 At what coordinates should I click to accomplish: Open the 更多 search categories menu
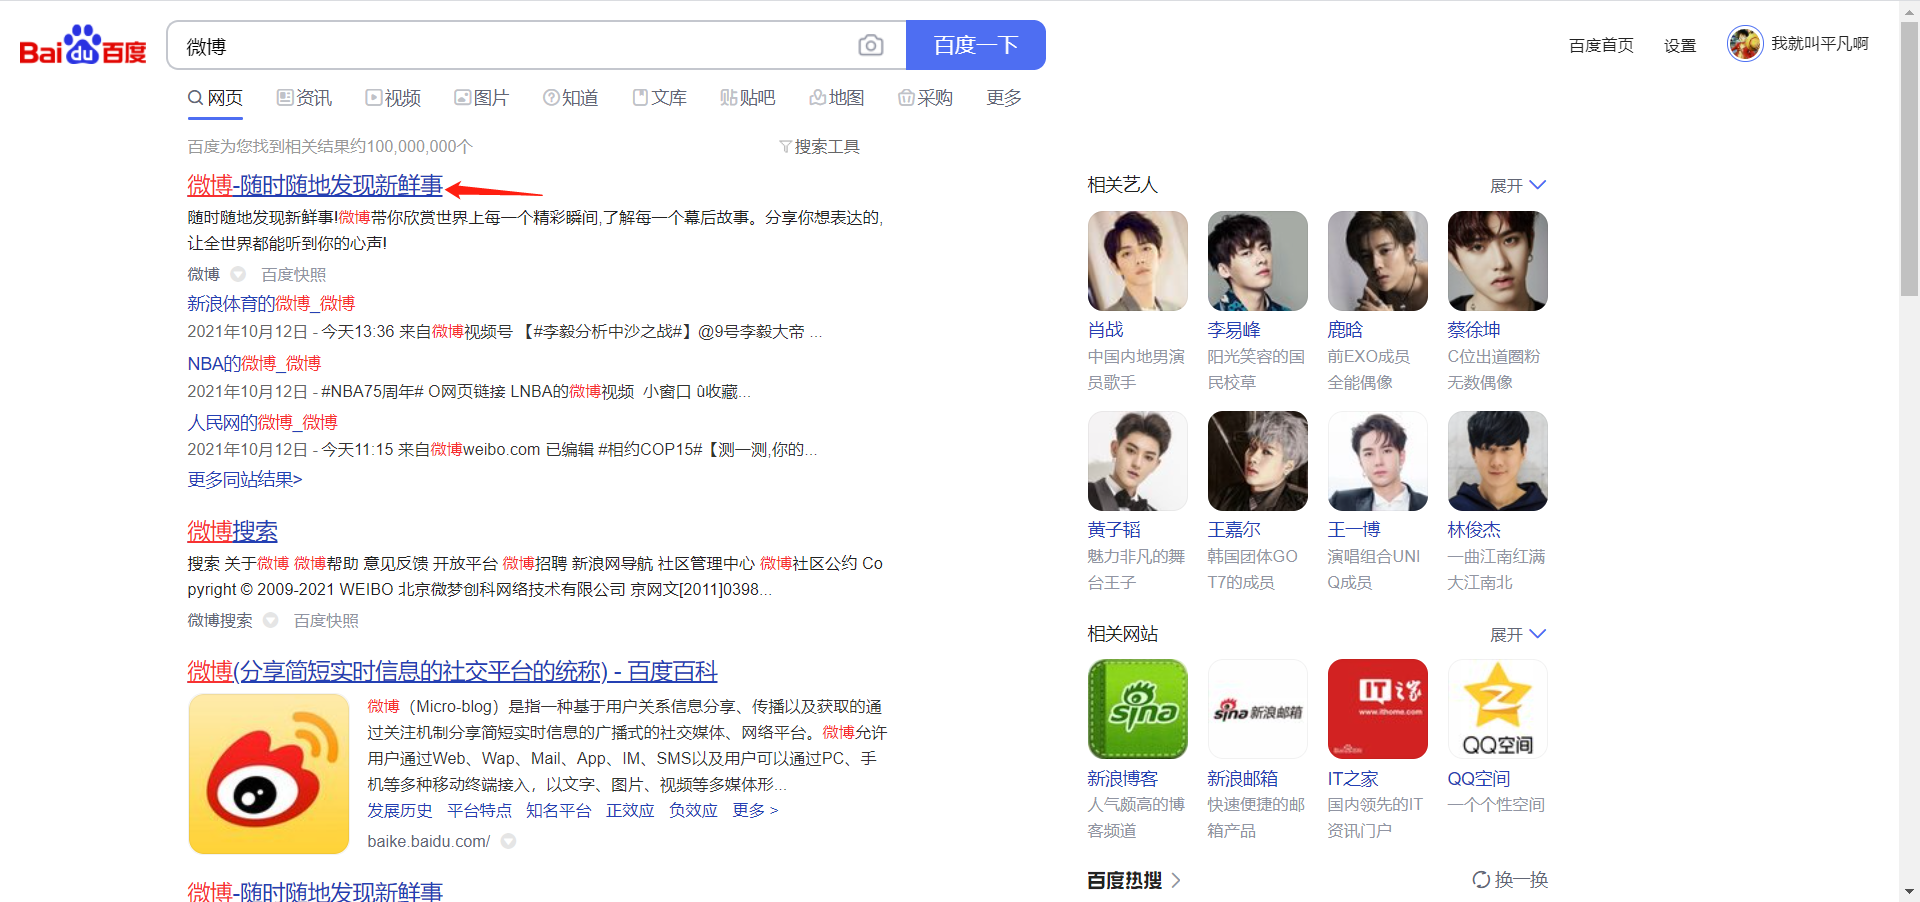1004,98
